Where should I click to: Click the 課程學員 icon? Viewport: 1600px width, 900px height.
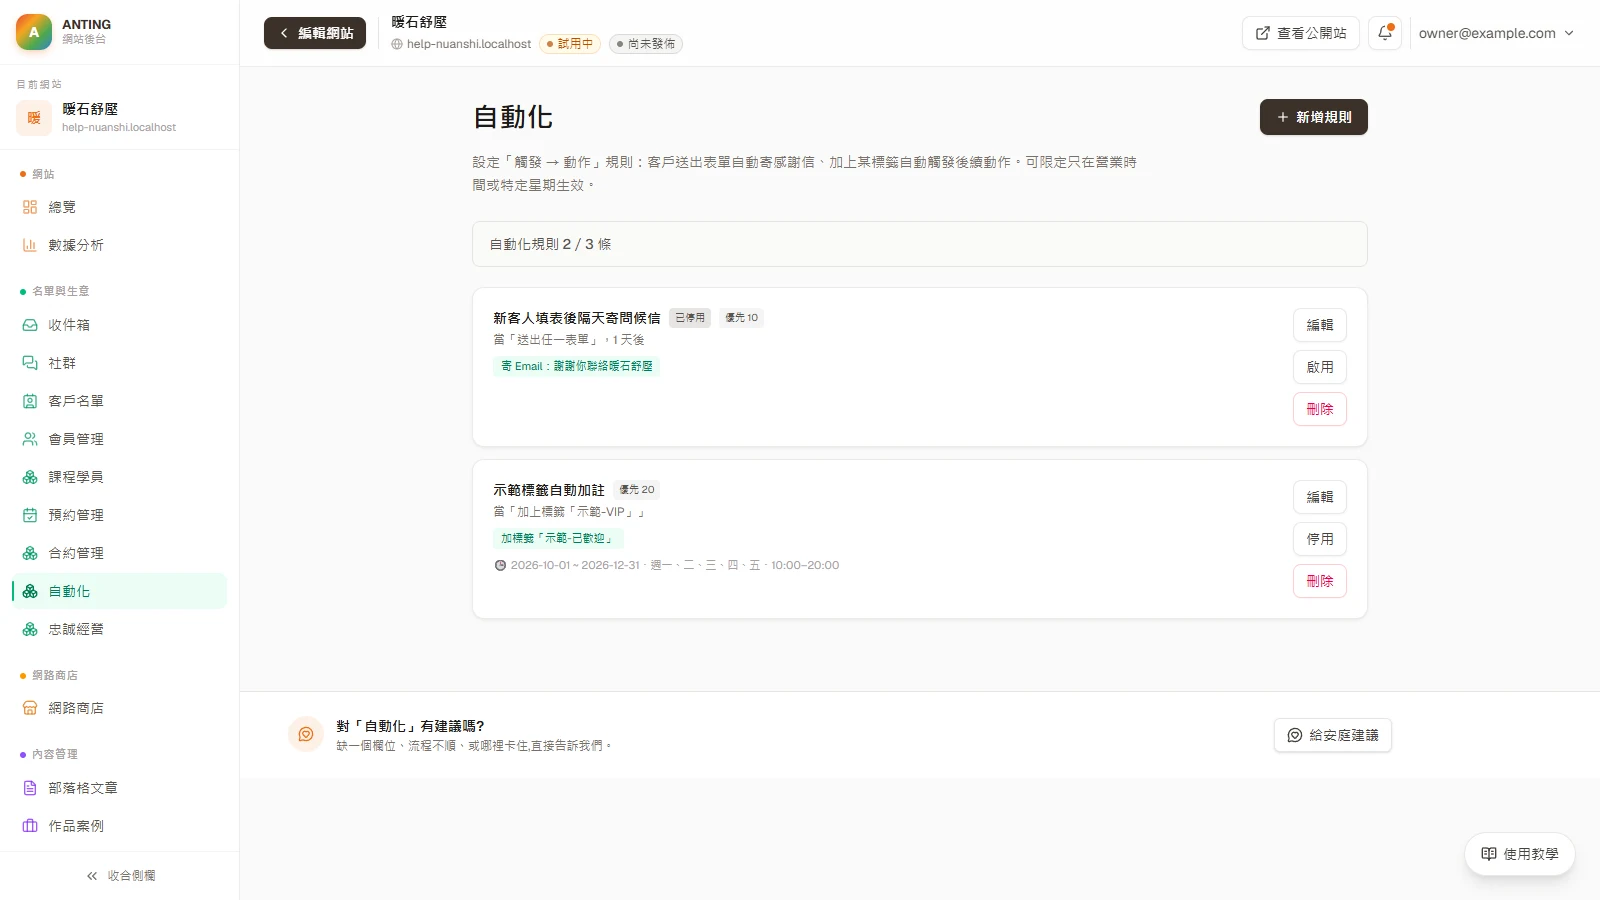click(30, 477)
